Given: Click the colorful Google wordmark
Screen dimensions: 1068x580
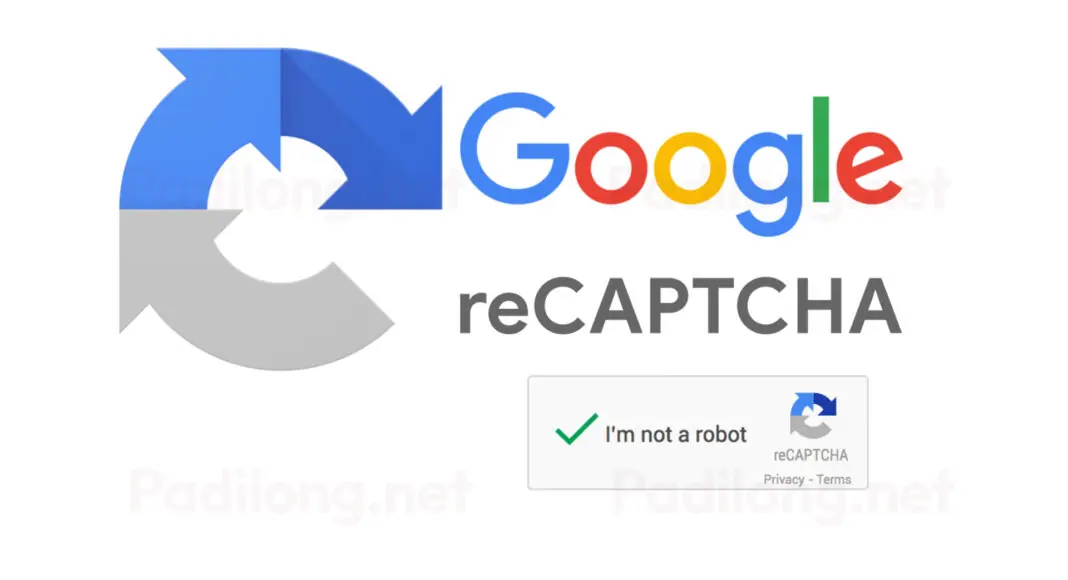Looking at the screenshot, I should (682, 165).
